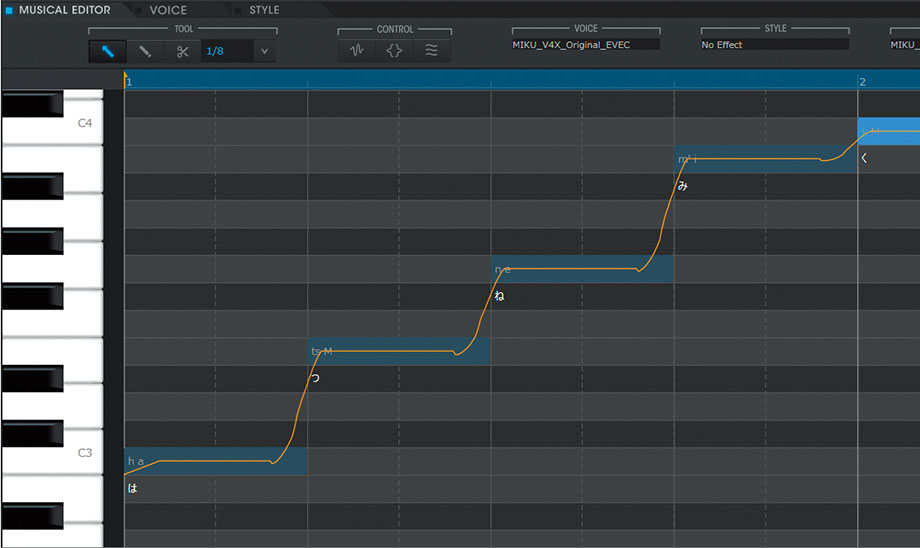The height and width of the screenshot is (548, 920).
Task: Select the scissors cut tool
Action: click(x=182, y=52)
